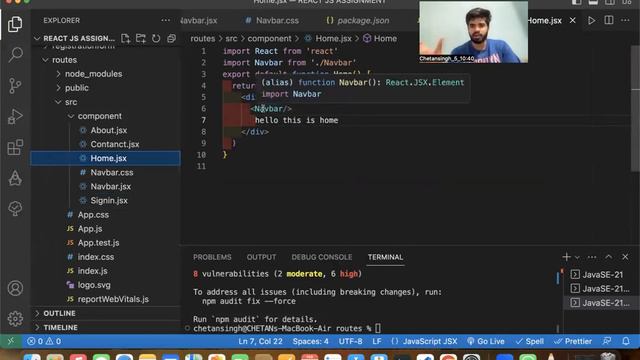Image resolution: width=640 pixels, height=360 pixels.
Task: Open notifications bell in status bar
Action: [x=626, y=341]
